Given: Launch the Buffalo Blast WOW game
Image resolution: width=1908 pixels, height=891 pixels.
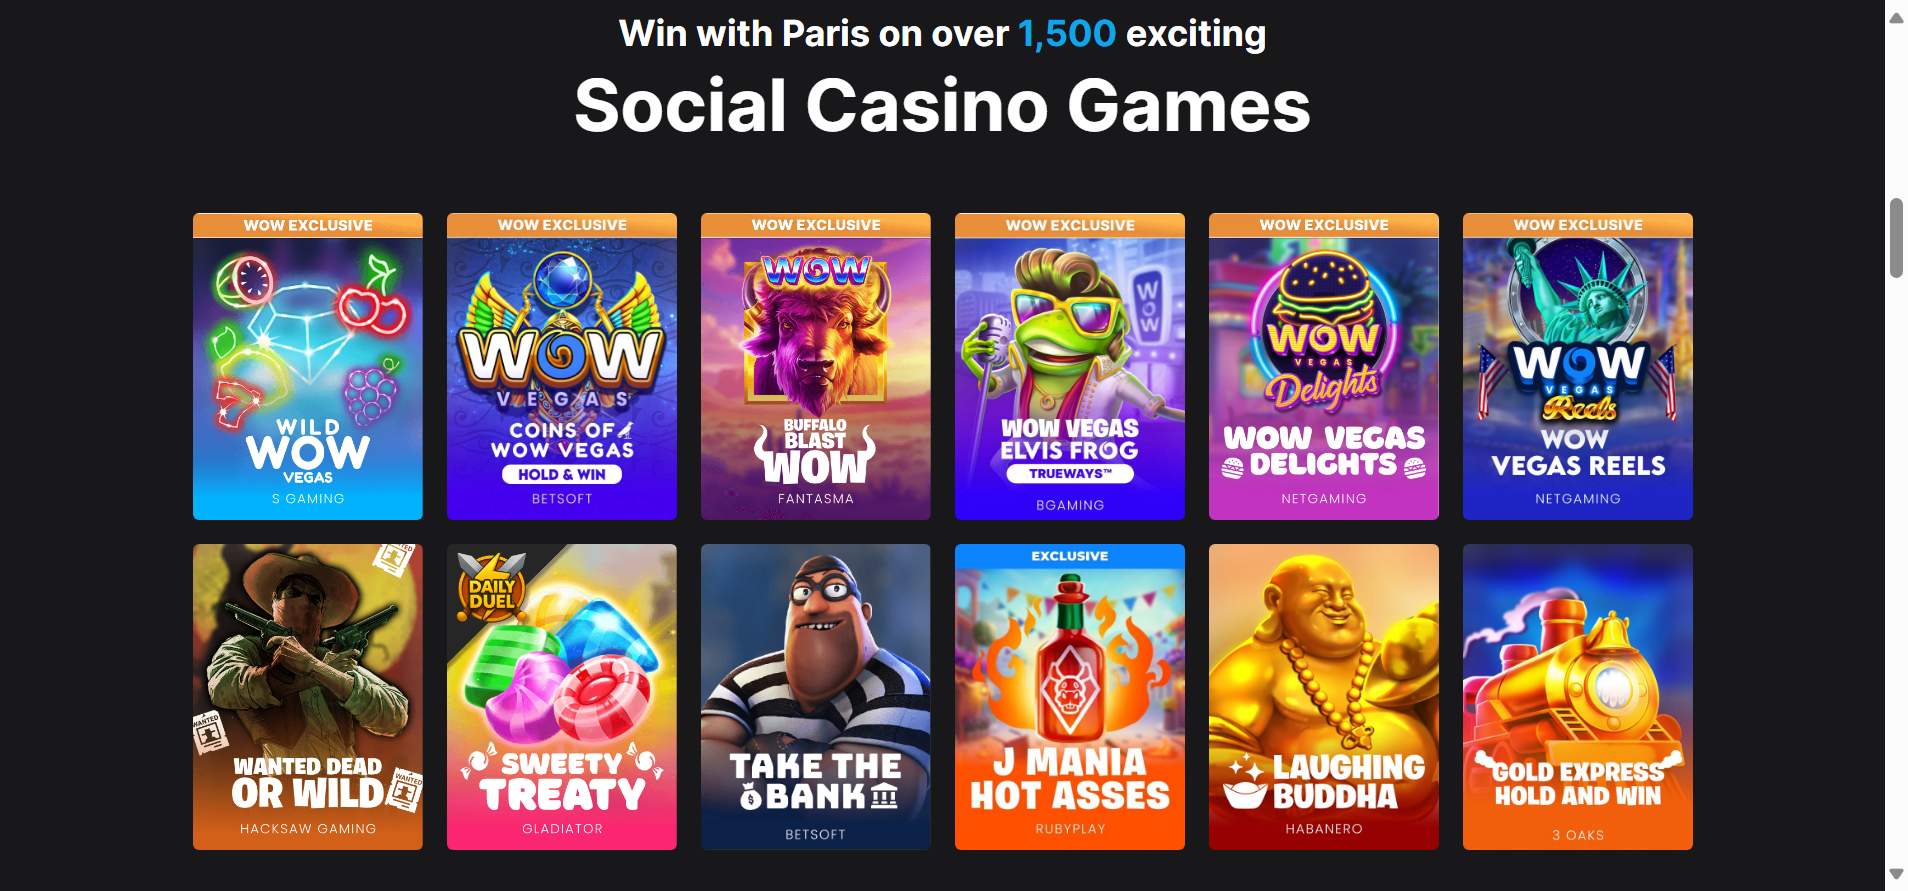Looking at the screenshot, I should [x=816, y=366].
